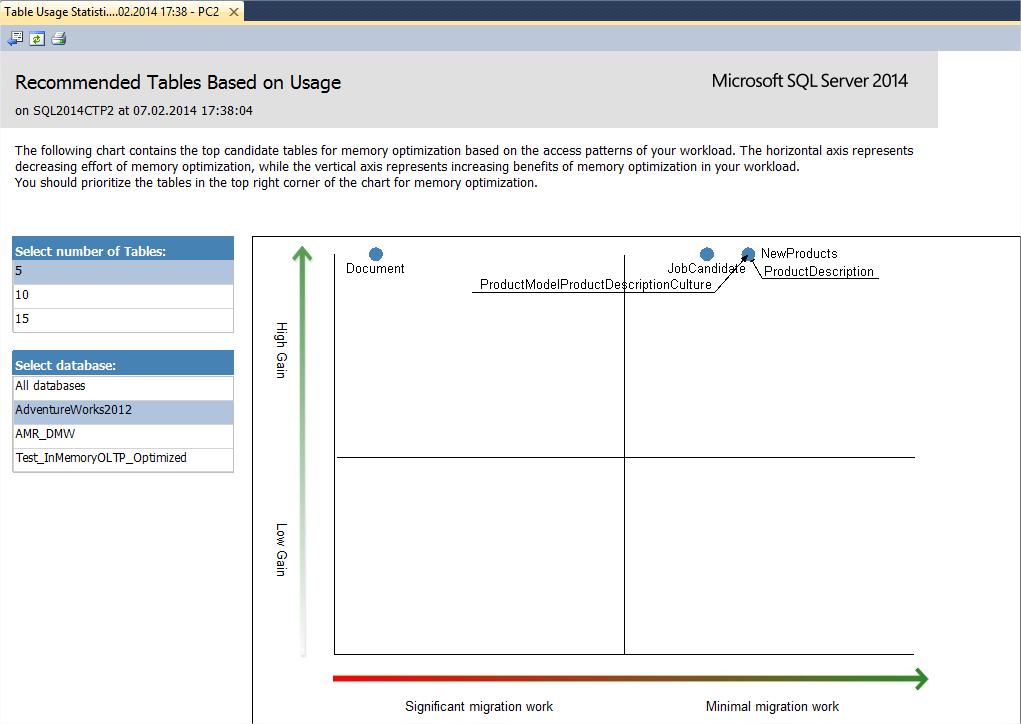Click the 'Significant migration work' axis label
The image size is (1021, 724).
(479, 706)
